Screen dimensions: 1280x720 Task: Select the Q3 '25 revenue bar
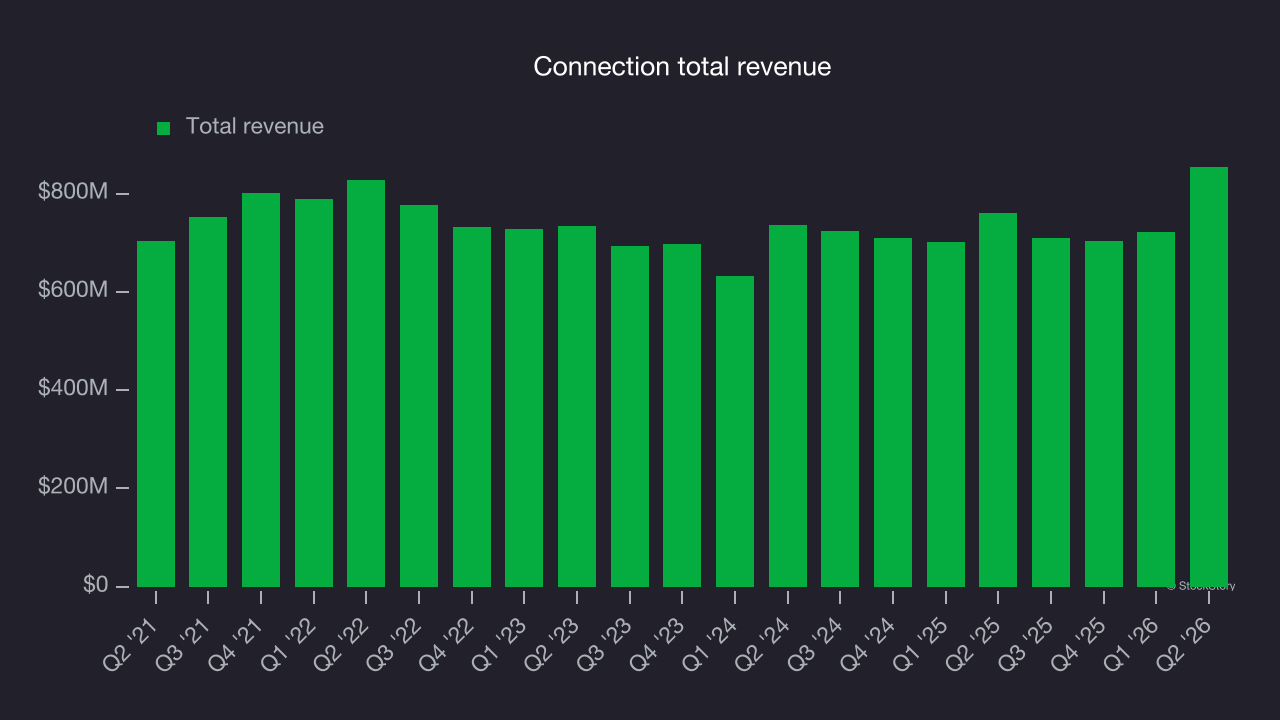(x=1051, y=412)
